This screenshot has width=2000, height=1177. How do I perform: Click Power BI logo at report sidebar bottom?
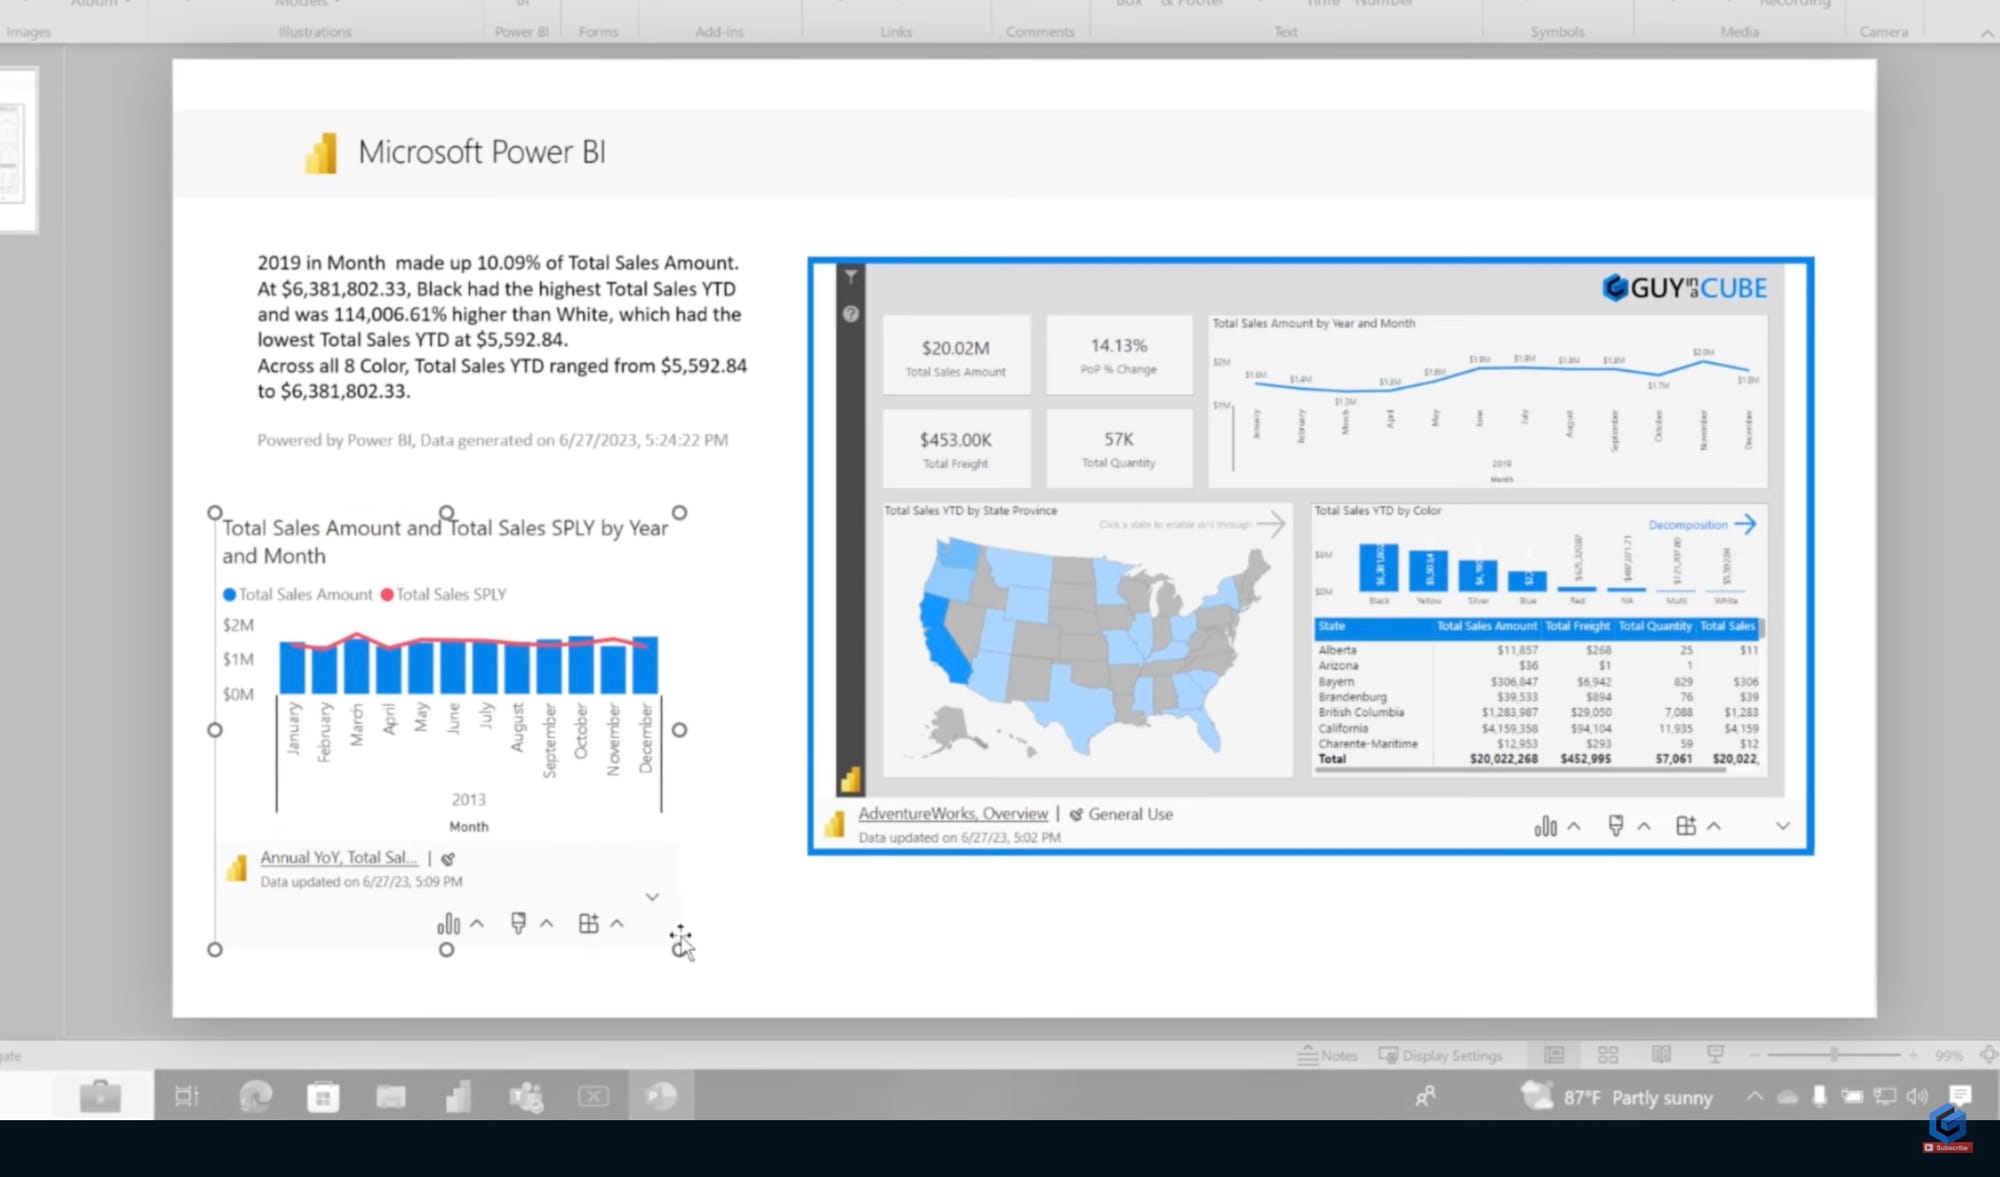[x=851, y=779]
